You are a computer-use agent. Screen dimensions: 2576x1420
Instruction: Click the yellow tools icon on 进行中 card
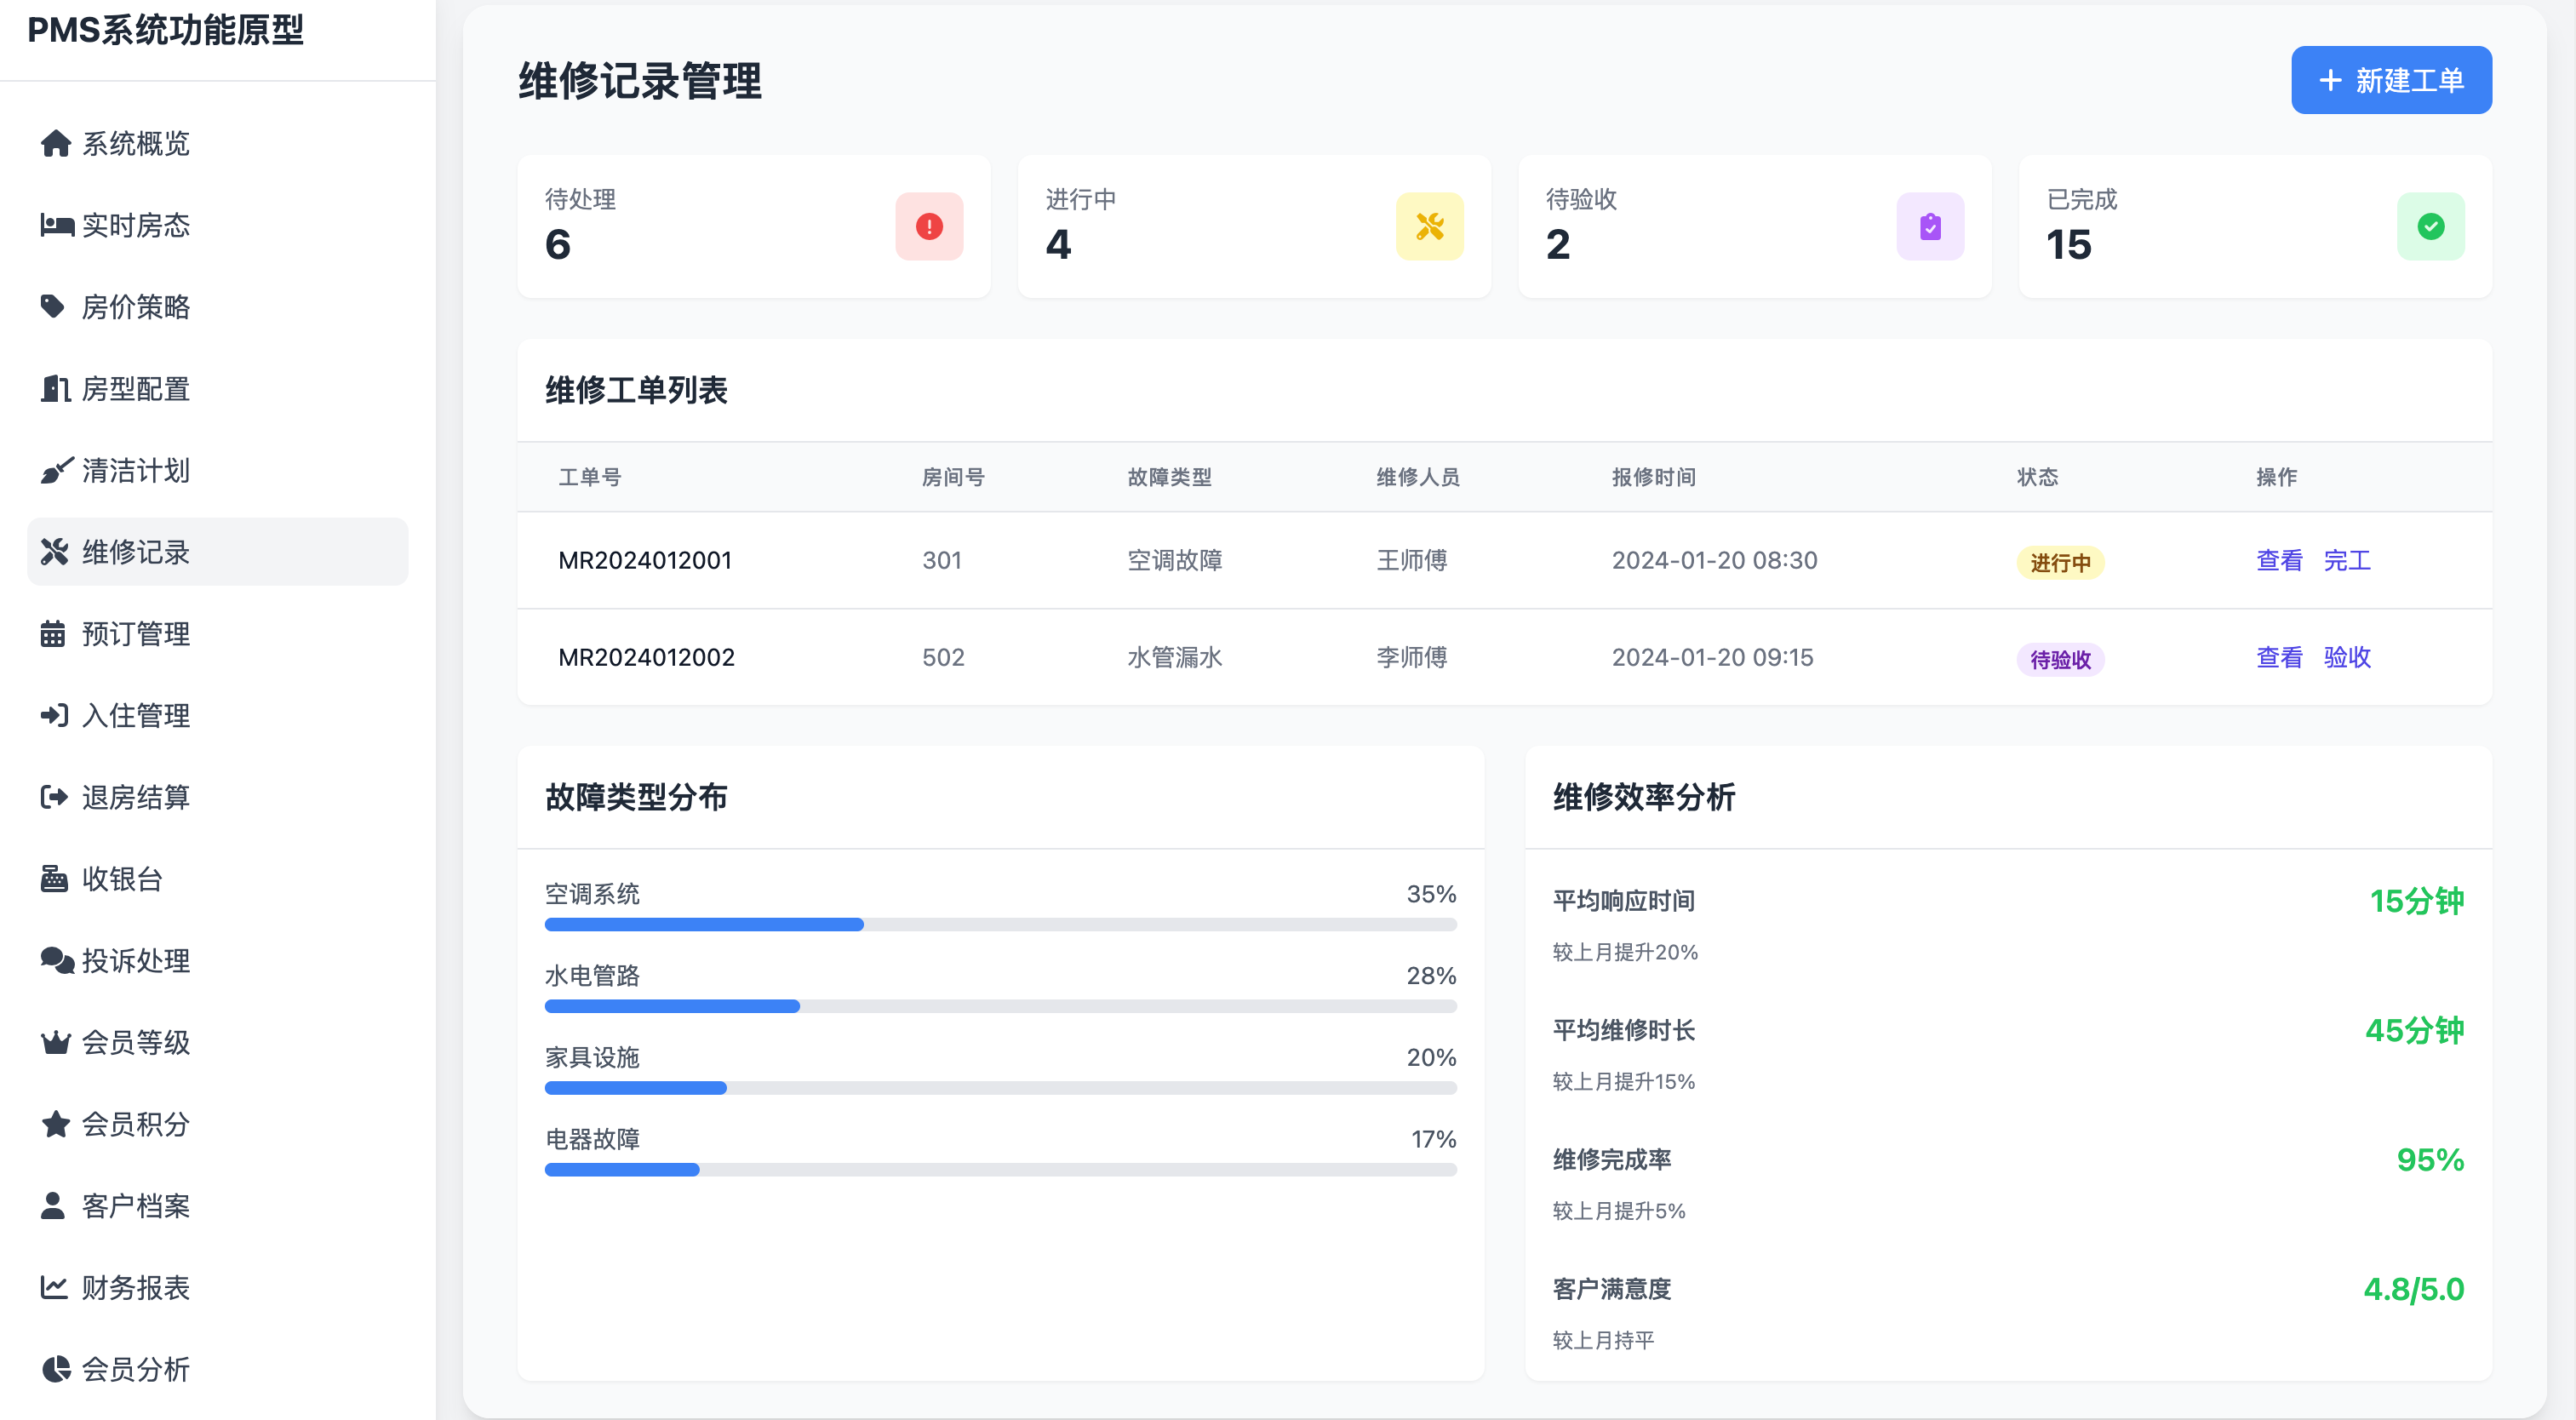(x=1430, y=227)
